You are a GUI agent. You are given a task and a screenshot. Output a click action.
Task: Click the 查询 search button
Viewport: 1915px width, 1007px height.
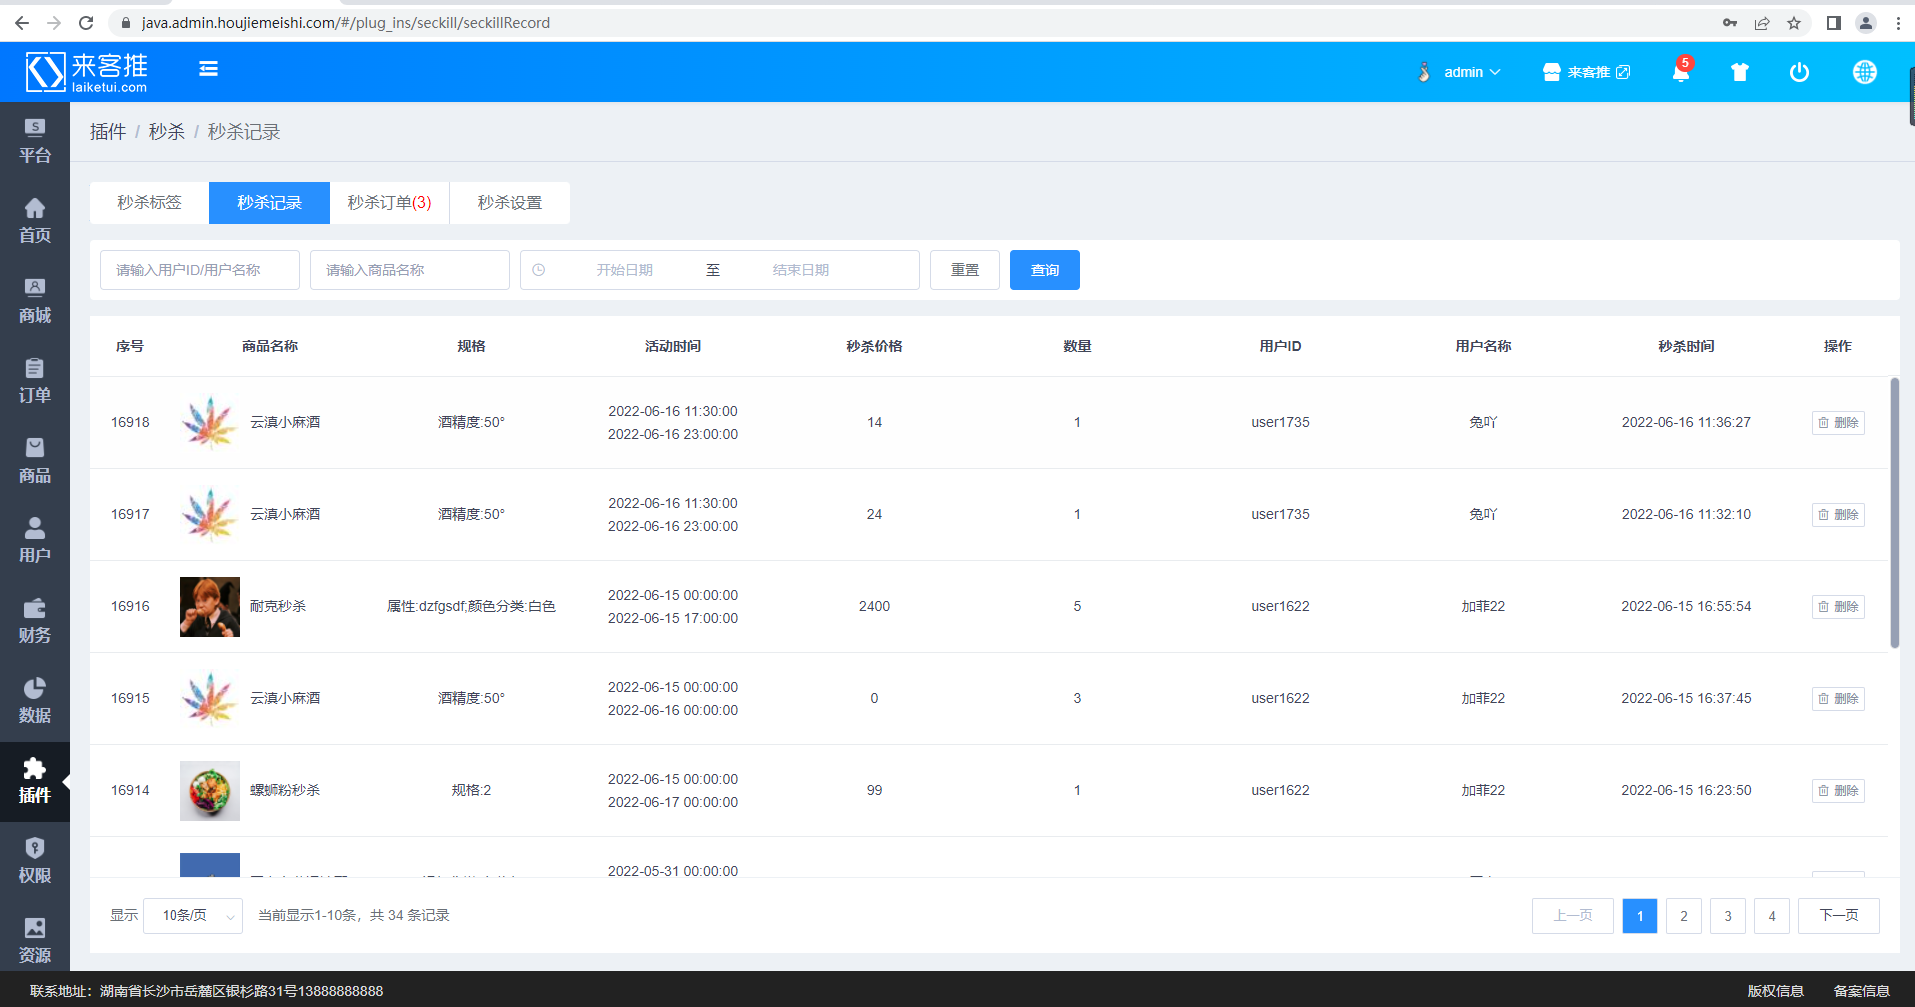click(1045, 270)
